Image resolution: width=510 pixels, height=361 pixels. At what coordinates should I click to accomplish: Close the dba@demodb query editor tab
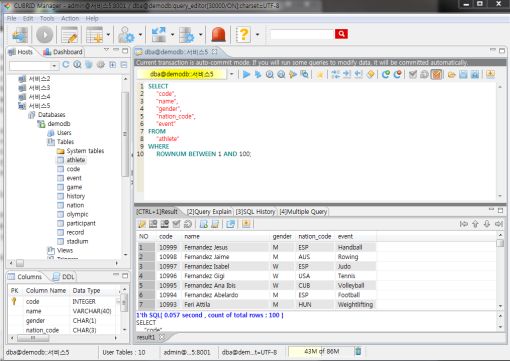pos(214,52)
